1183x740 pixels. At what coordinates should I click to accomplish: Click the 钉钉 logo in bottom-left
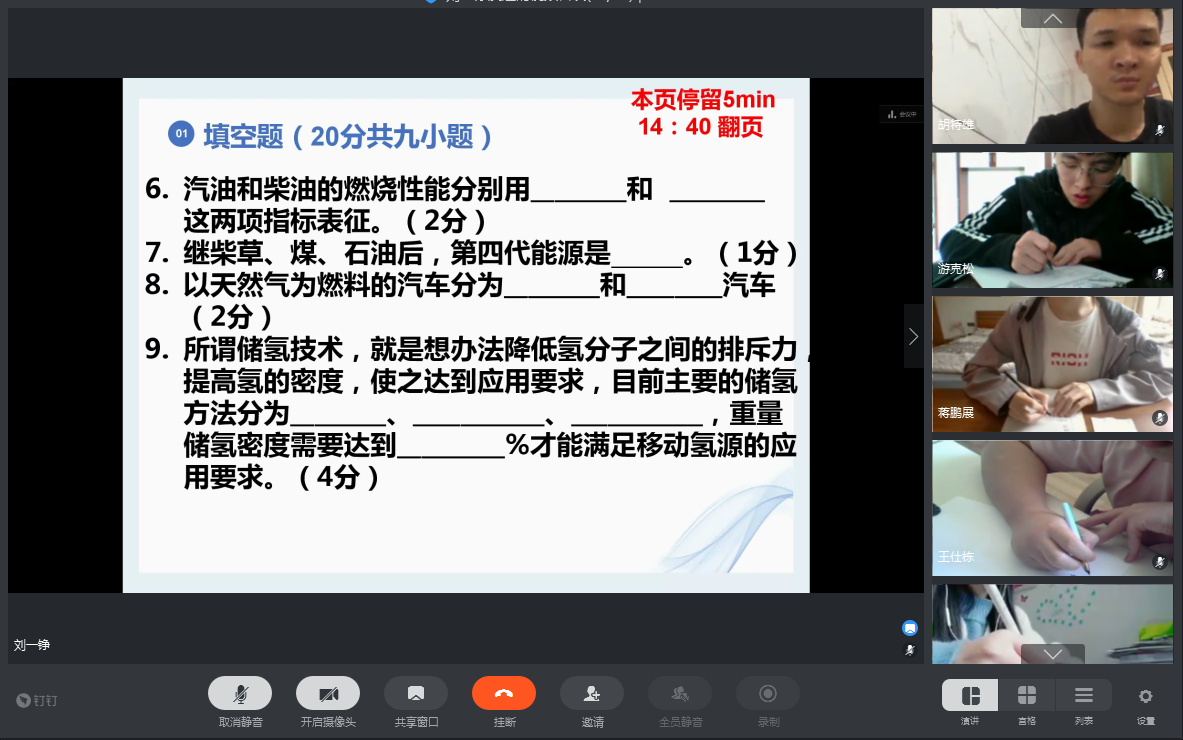pos(39,701)
